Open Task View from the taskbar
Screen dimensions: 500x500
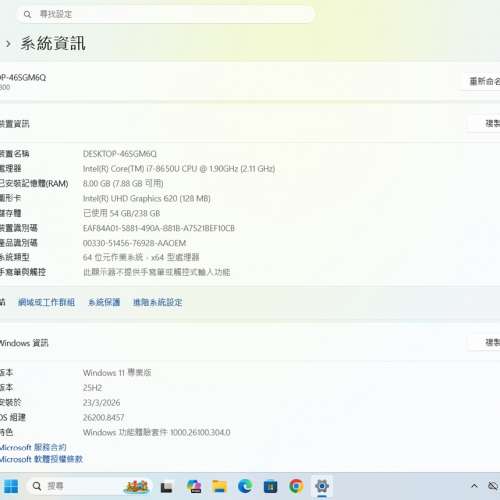(x=166, y=487)
